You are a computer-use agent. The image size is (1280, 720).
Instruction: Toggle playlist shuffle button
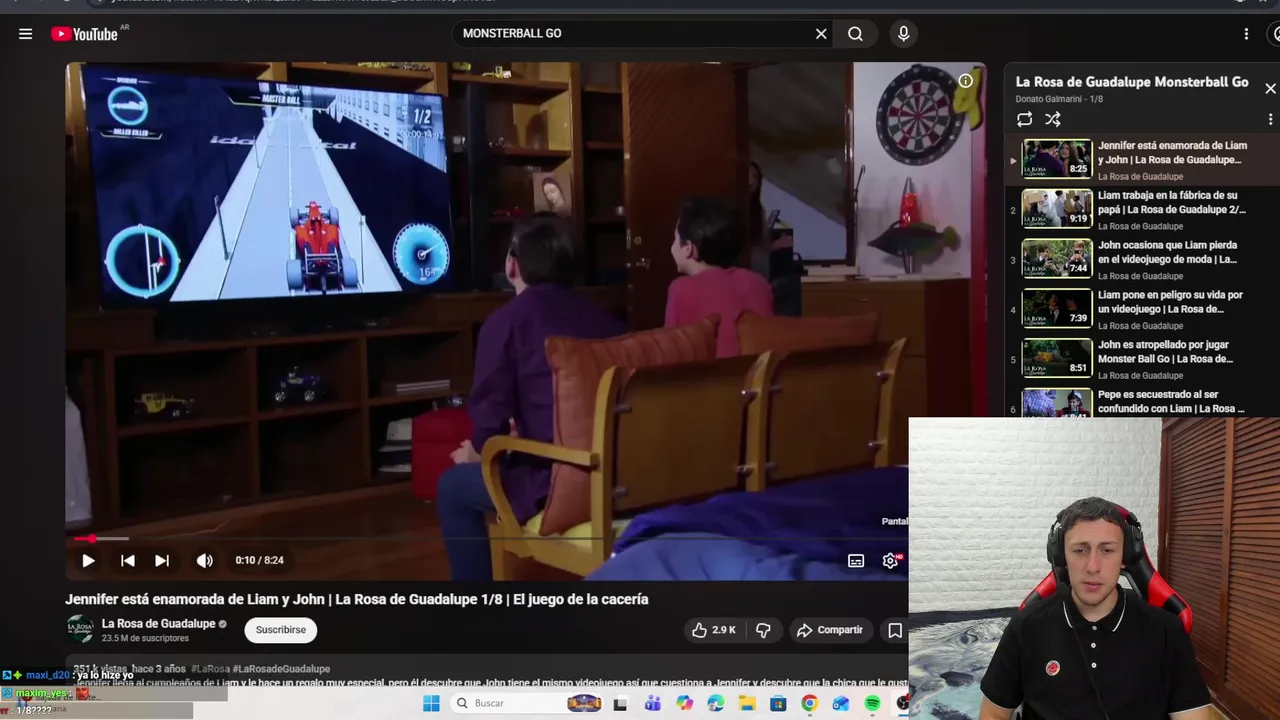pos(1053,119)
